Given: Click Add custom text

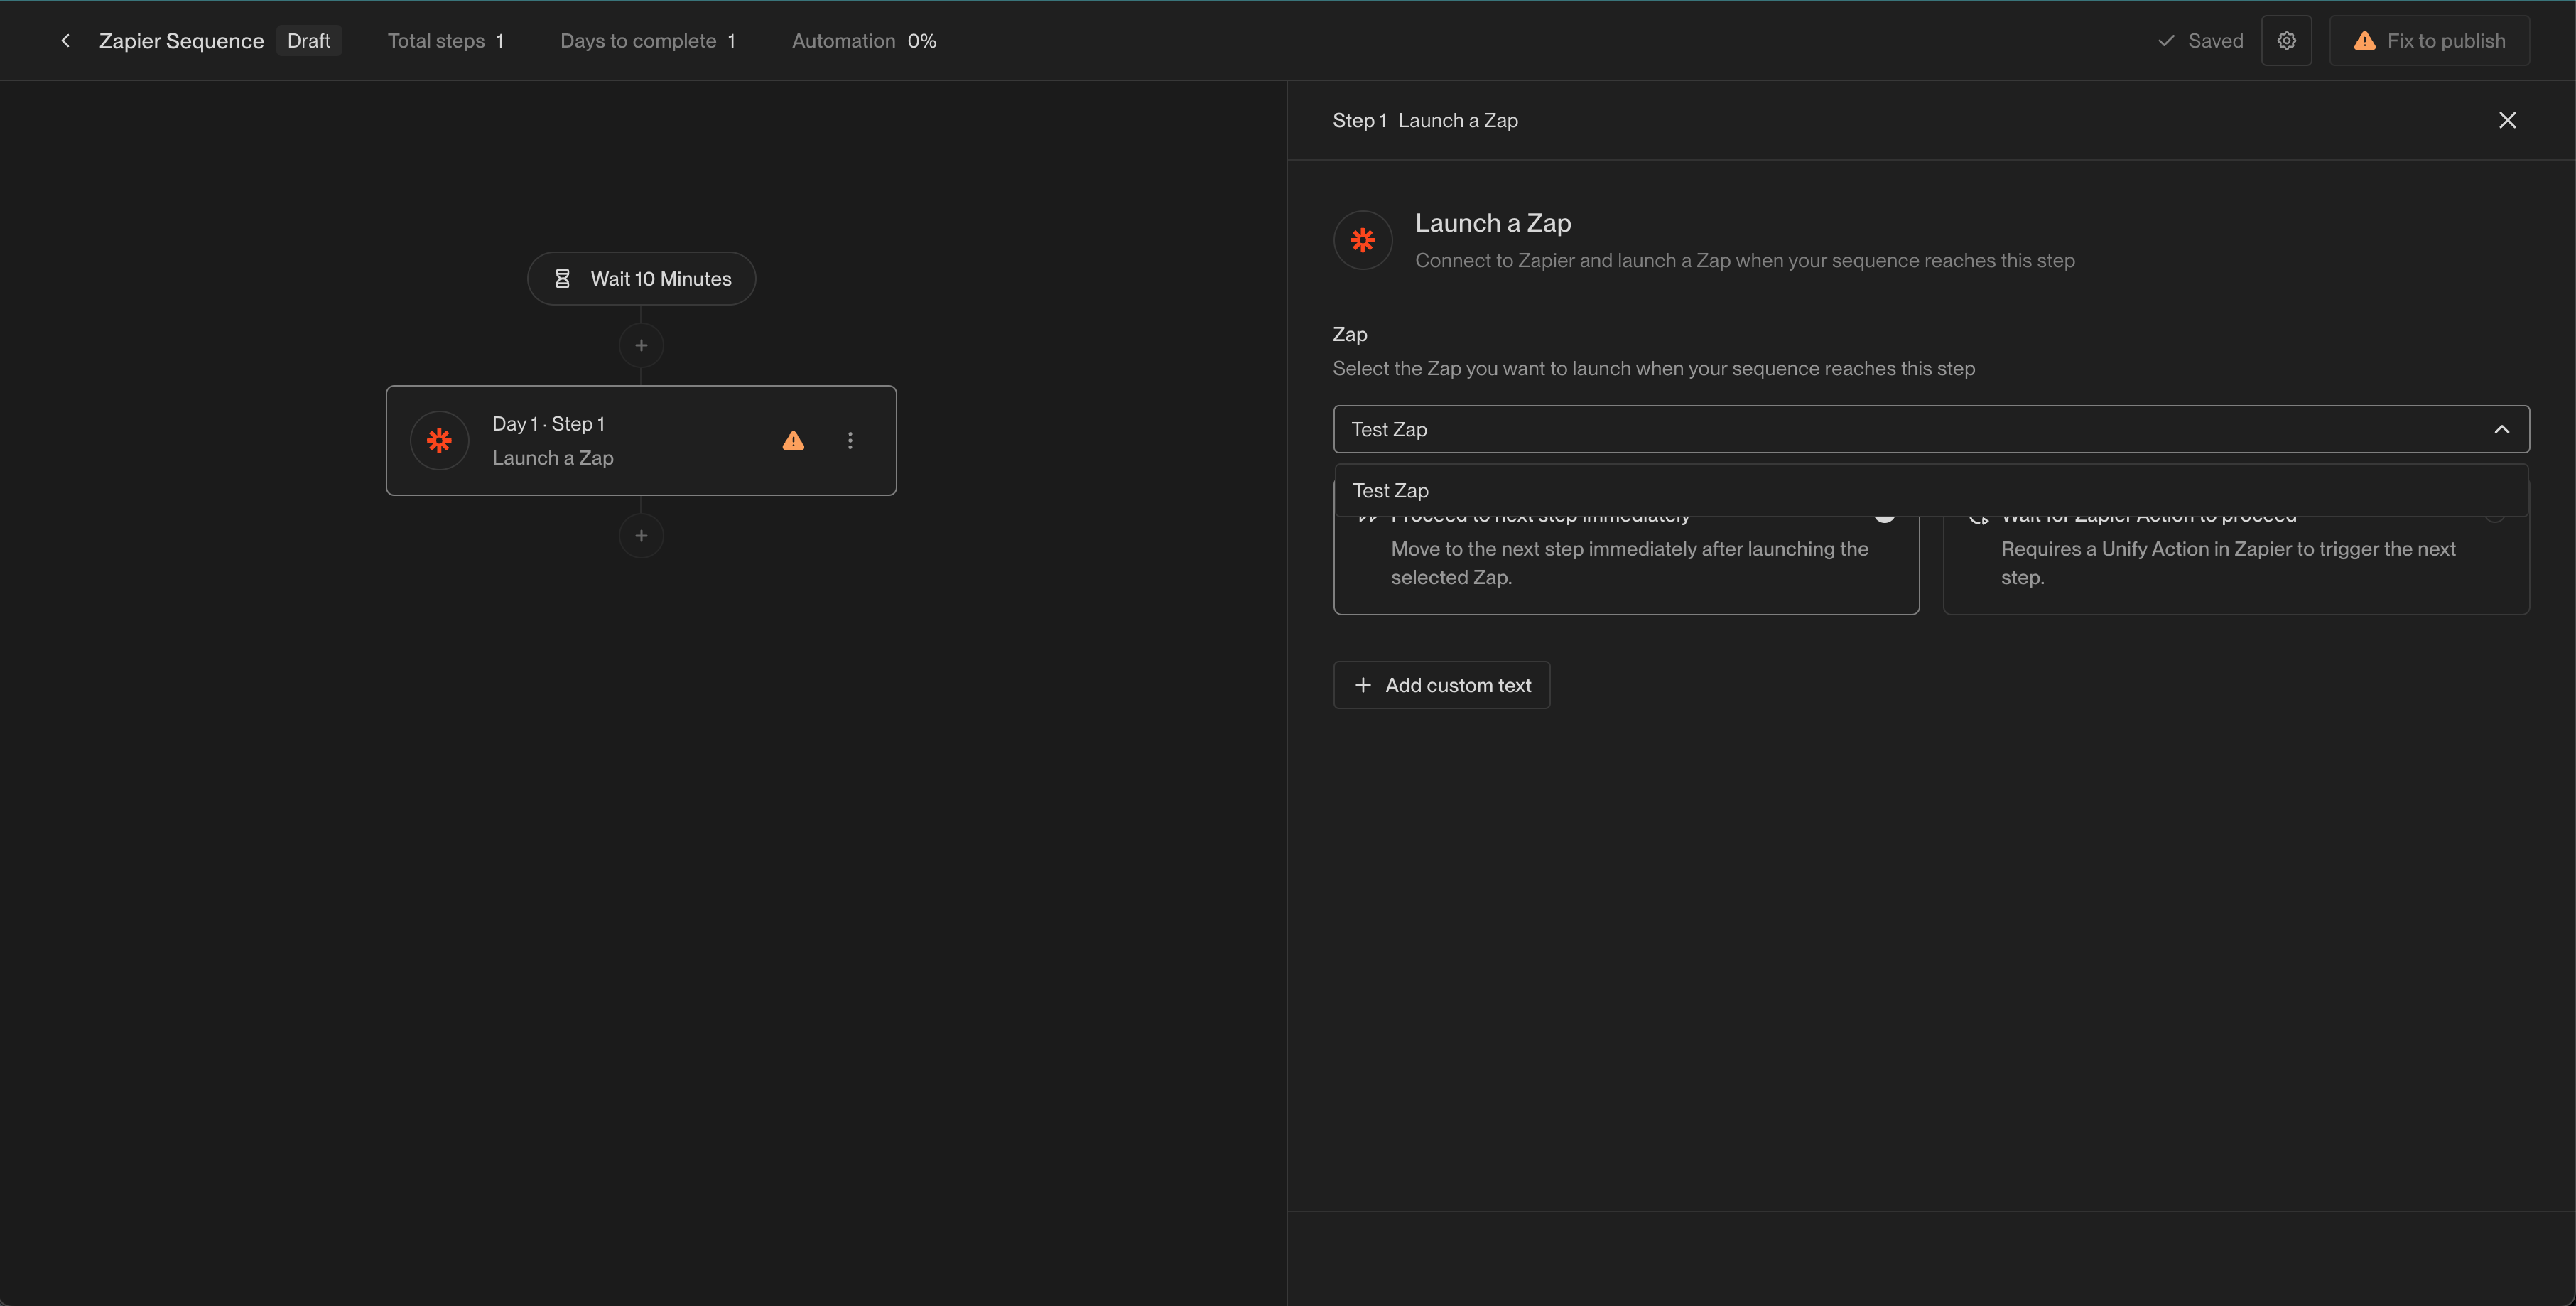Looking at the screenshot, I should 1441,685.
